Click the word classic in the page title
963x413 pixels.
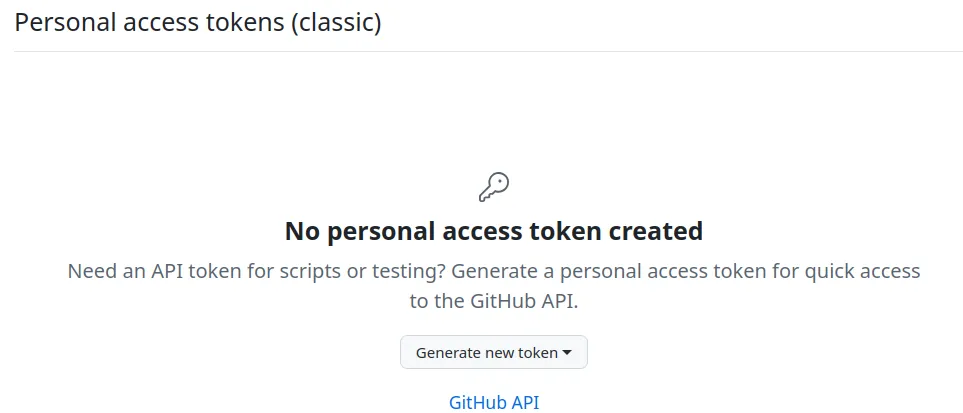point(336,22)
